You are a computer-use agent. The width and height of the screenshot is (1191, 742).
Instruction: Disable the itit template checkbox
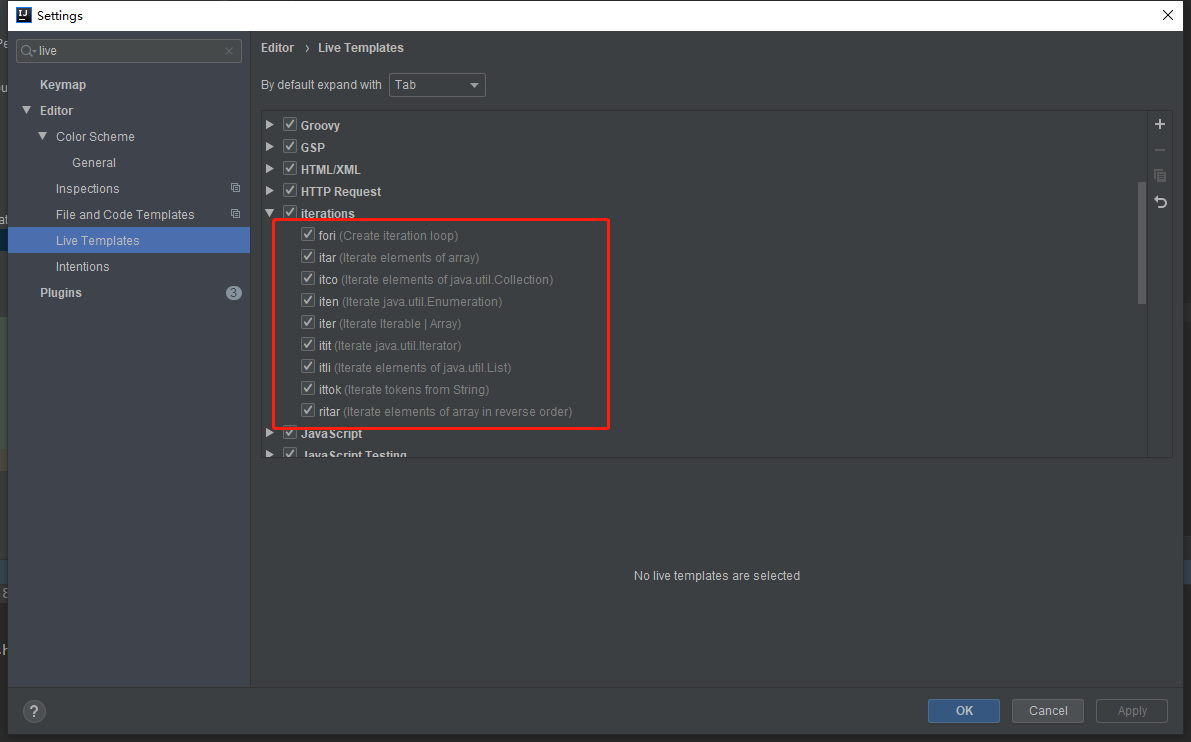click(308, 345)
